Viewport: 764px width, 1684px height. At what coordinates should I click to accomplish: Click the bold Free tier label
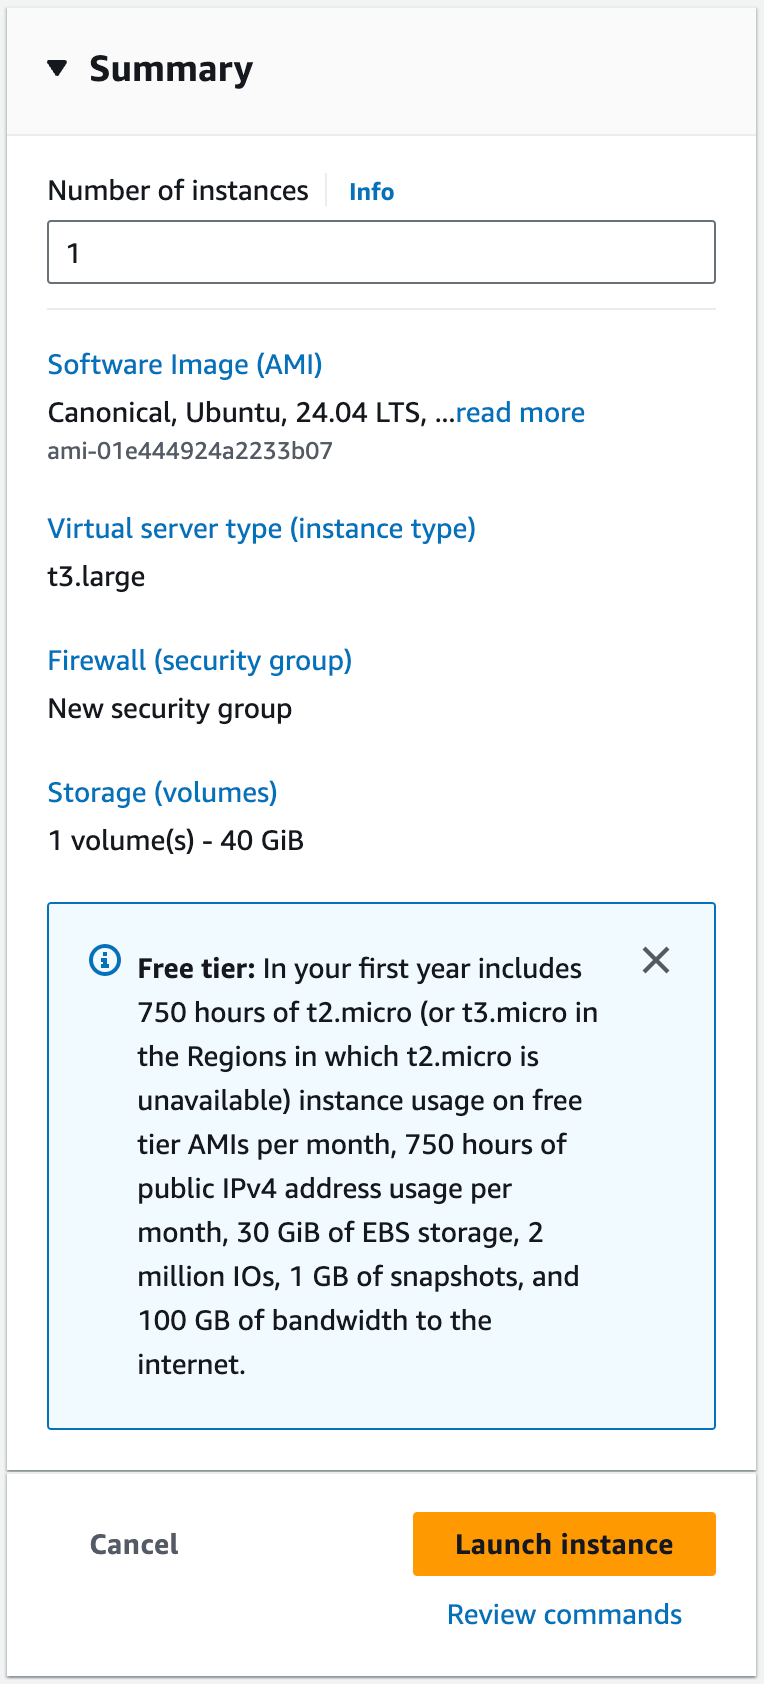tap(197, 969)
